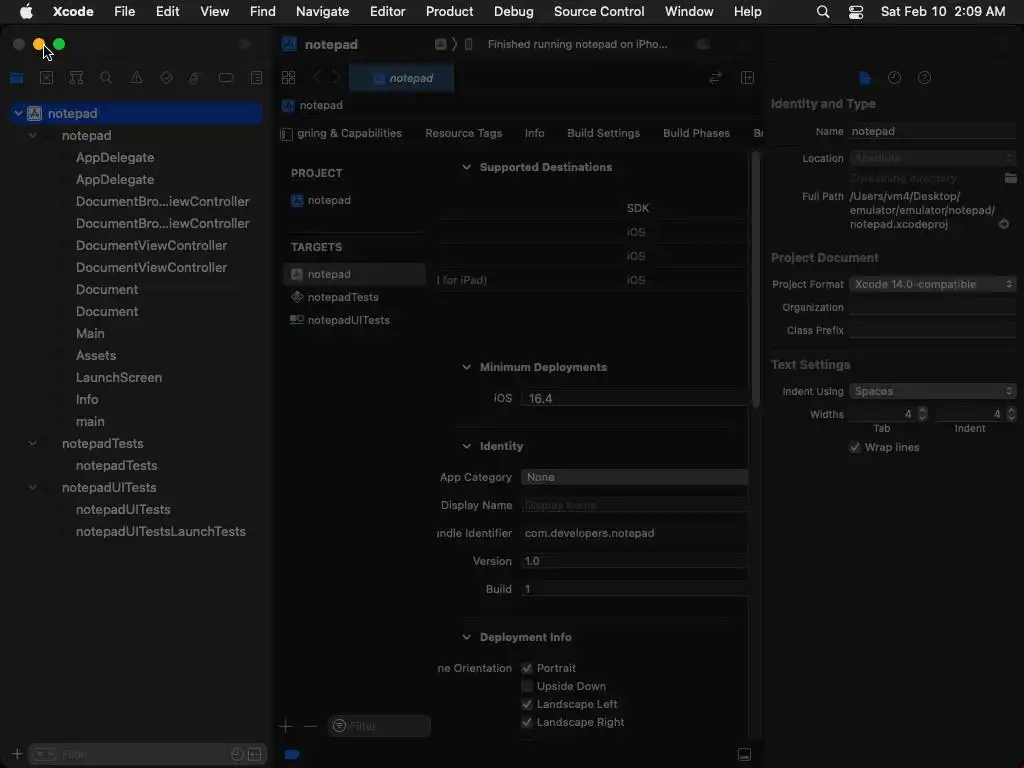
Task: Add a file with navigator plus button
Action: (17, 754)
